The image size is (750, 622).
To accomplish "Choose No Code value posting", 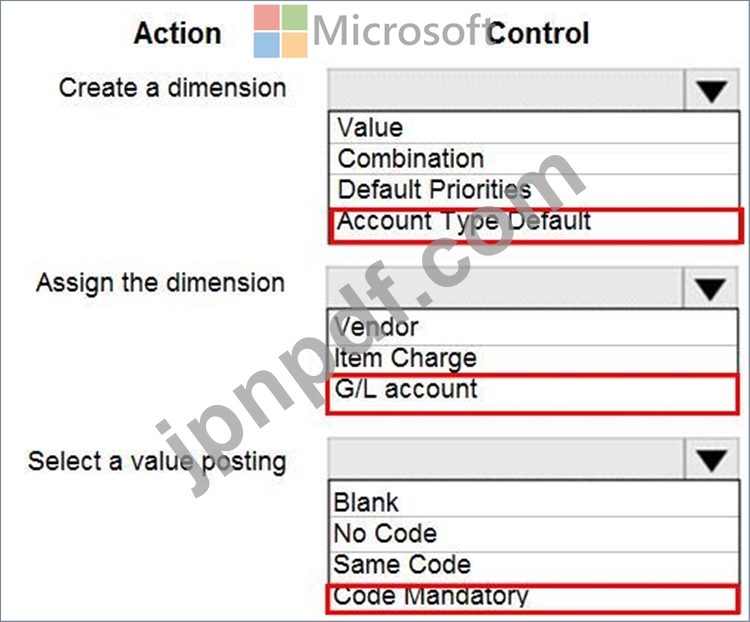I will 534,534.
